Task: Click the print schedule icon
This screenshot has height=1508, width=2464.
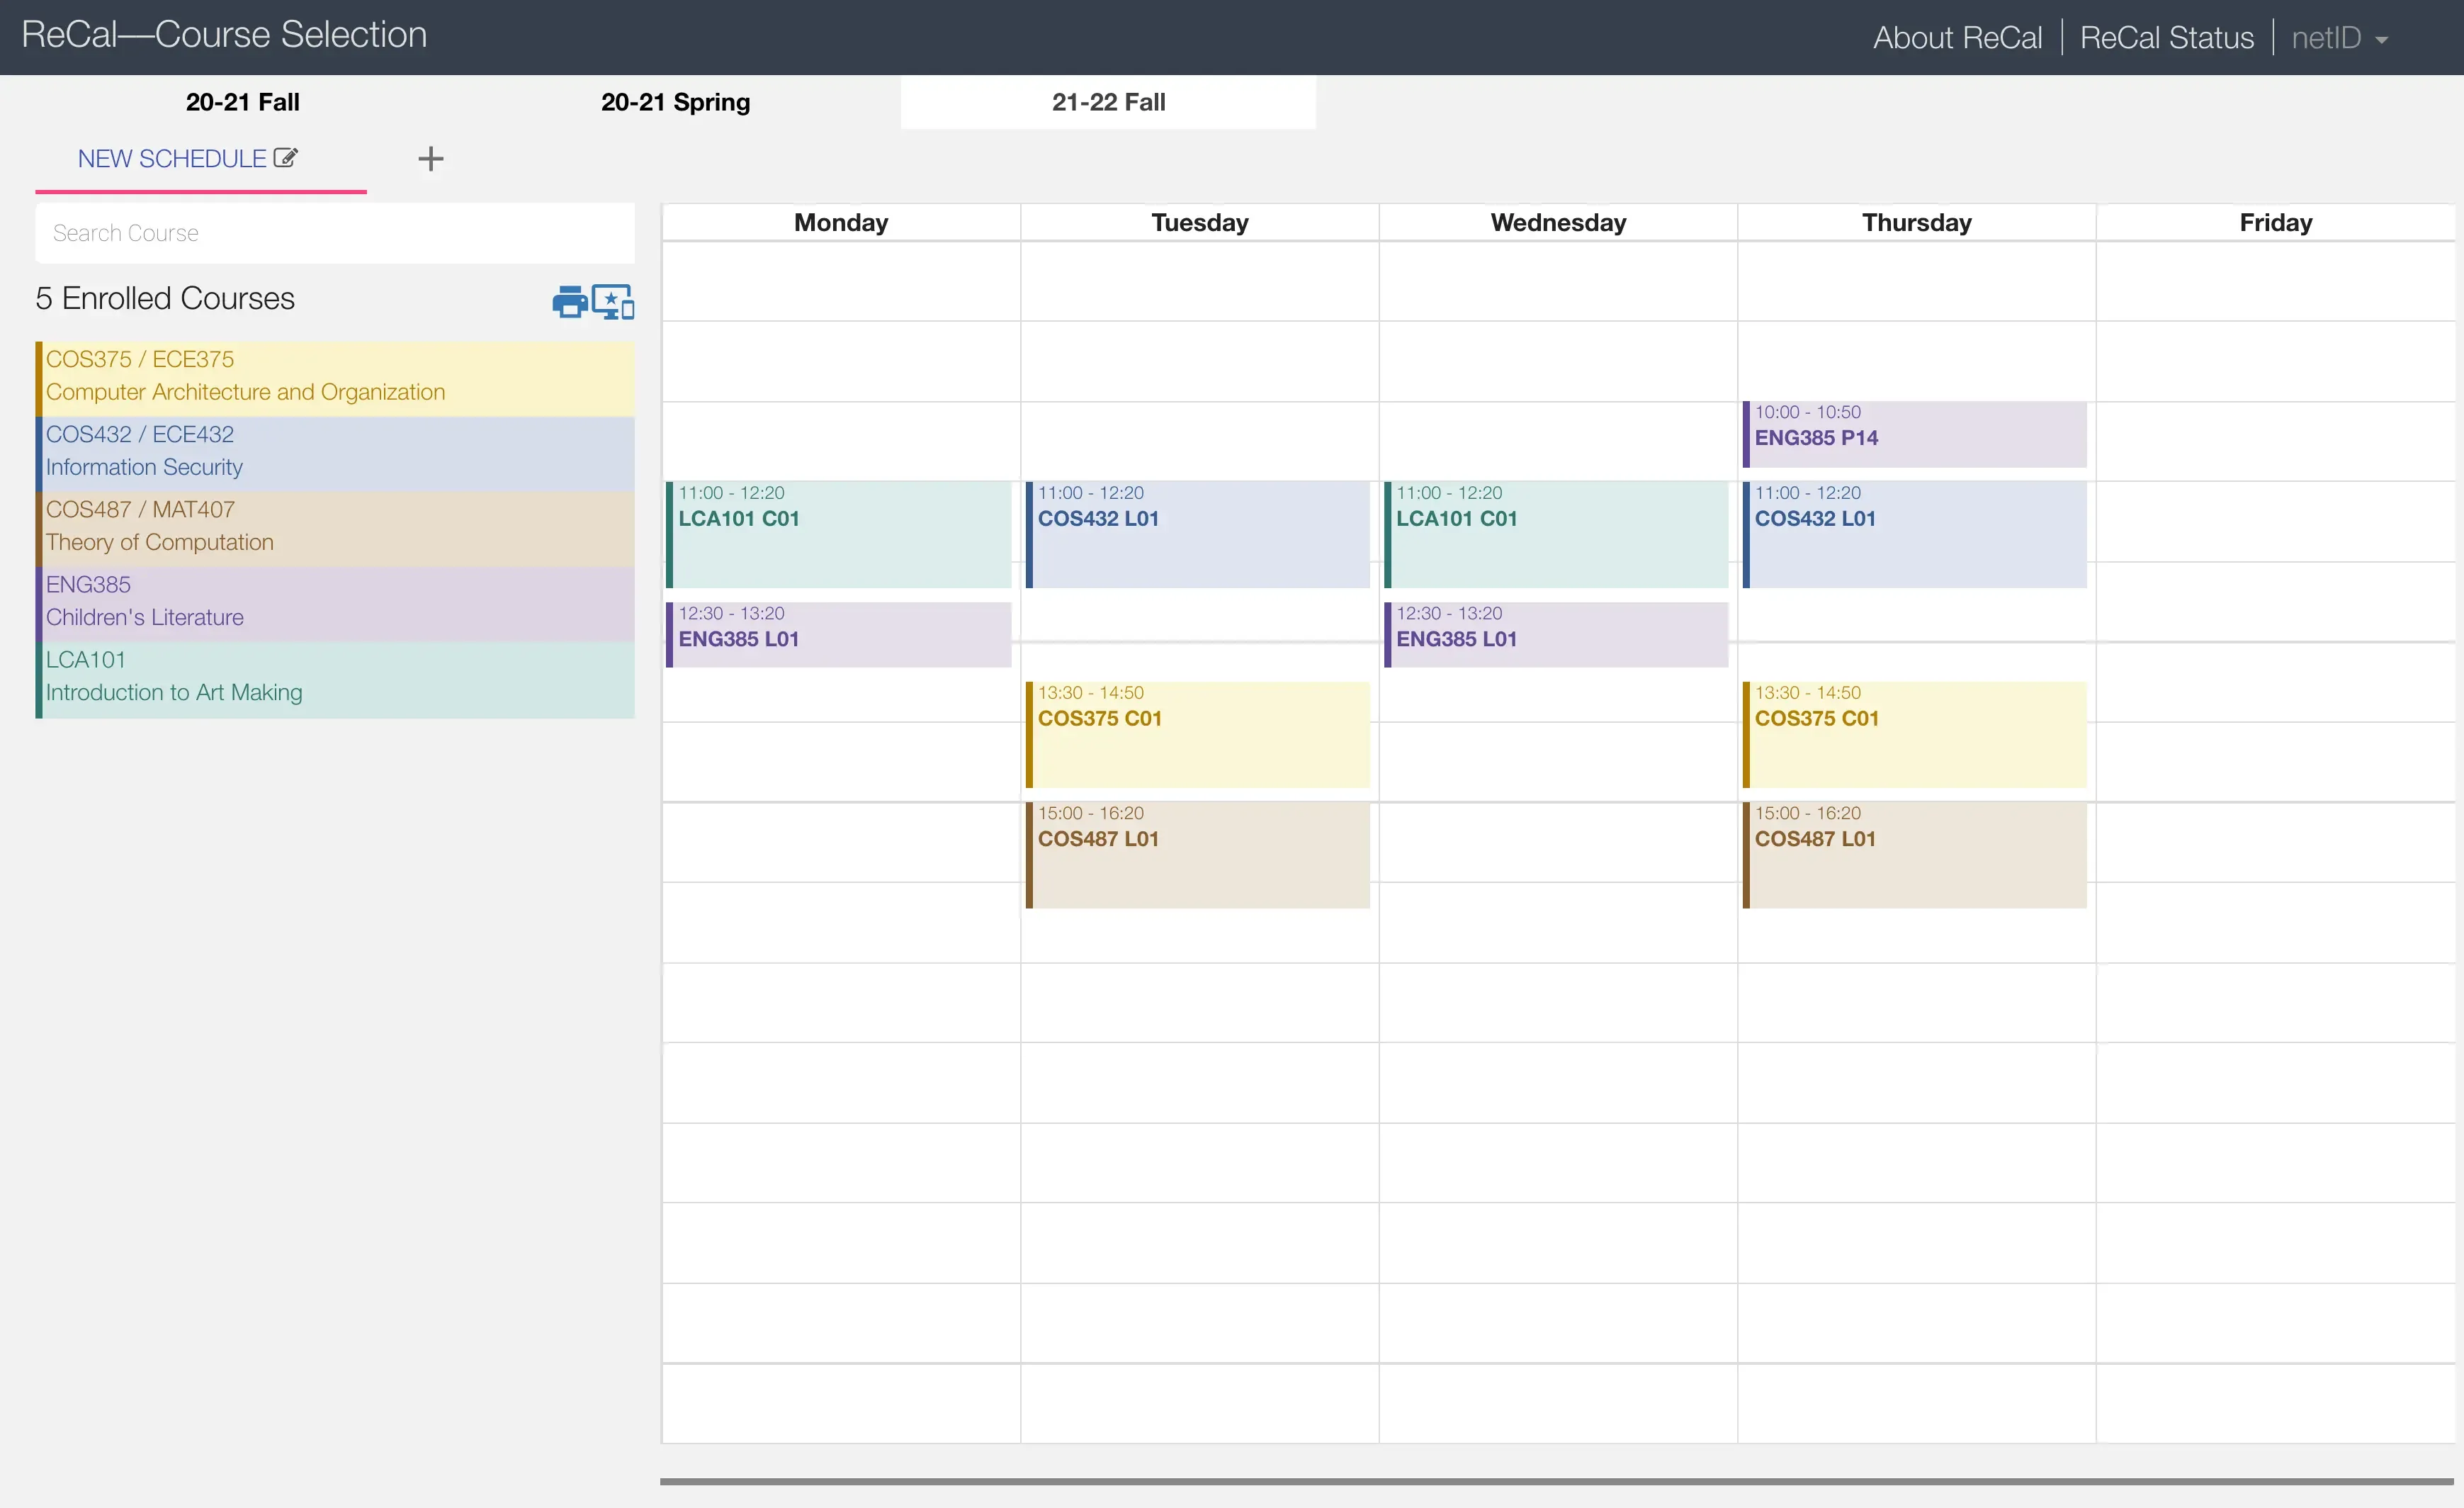Action: [569, 301]
